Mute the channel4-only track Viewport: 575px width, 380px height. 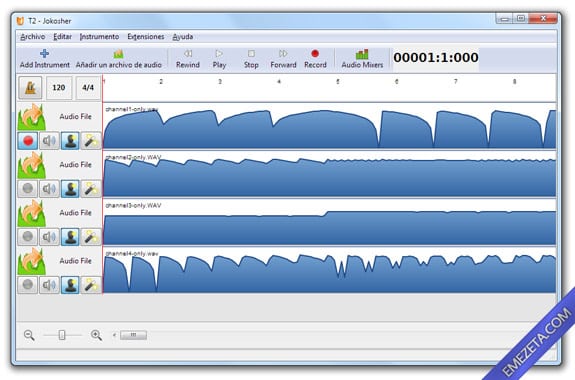point(49,285)
